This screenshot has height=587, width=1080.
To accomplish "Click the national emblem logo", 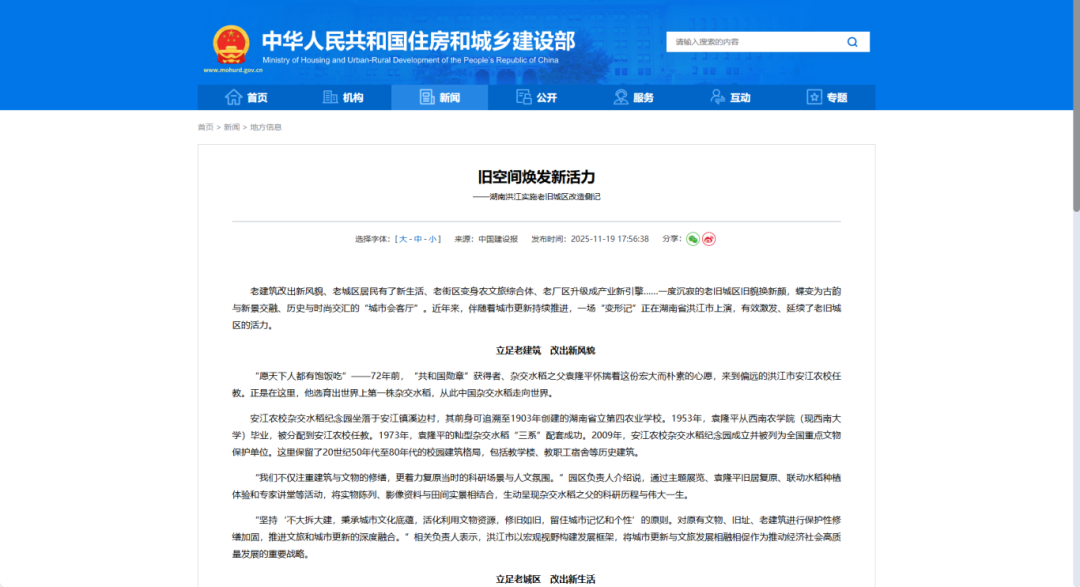I will [231, 45].
